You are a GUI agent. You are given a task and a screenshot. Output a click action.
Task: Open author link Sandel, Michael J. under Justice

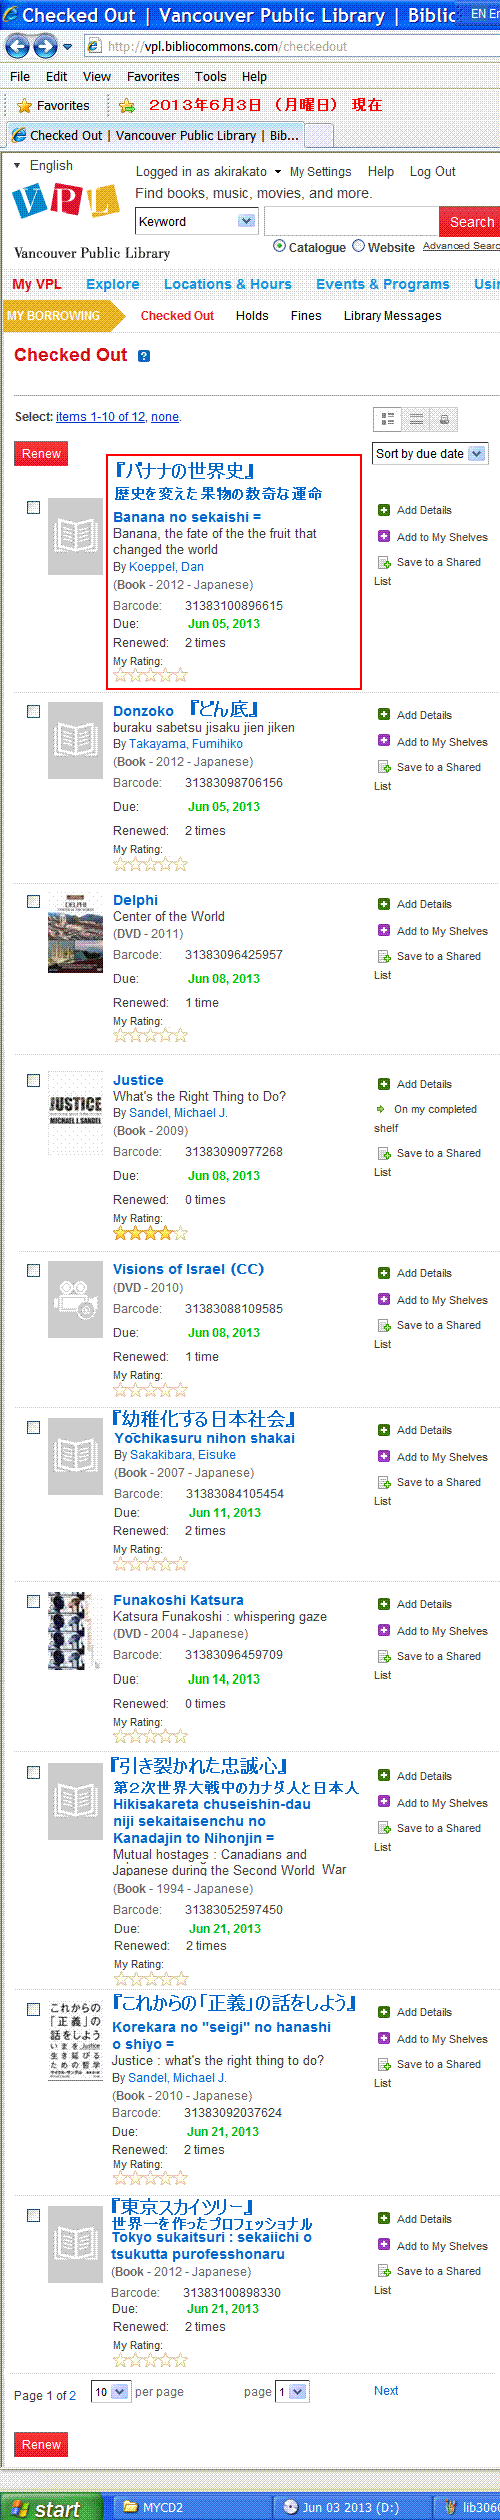(x=178, y=1112)
